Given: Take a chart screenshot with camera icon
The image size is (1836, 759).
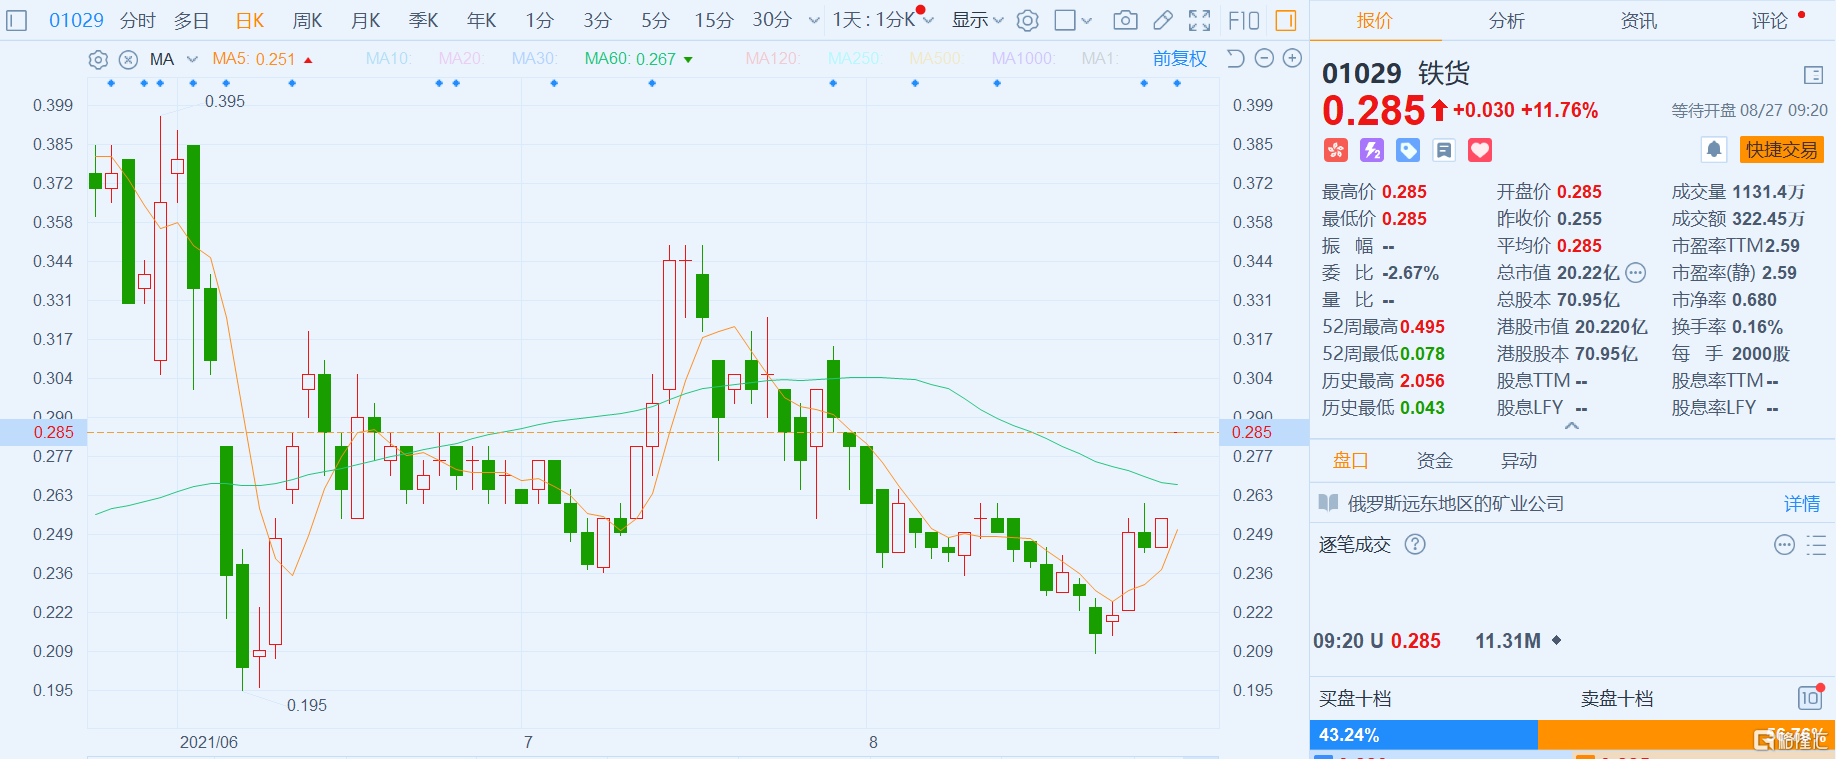Looking at the screenshot, I should (x=1125, y=20).
